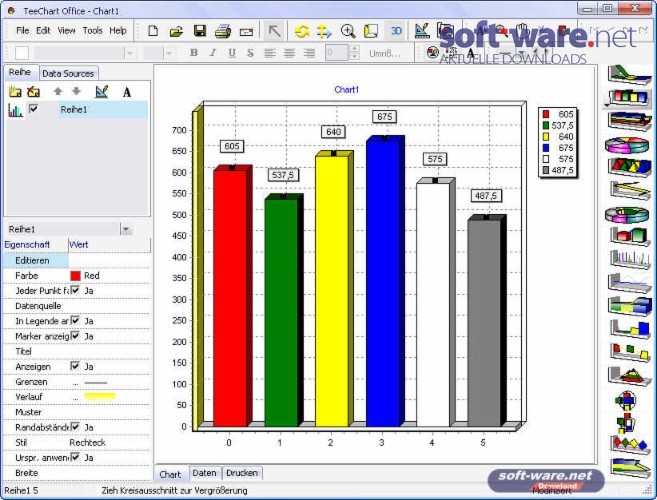This screenshot has height=500, width=657.
Task: Center align text
Action: (289, 53)
